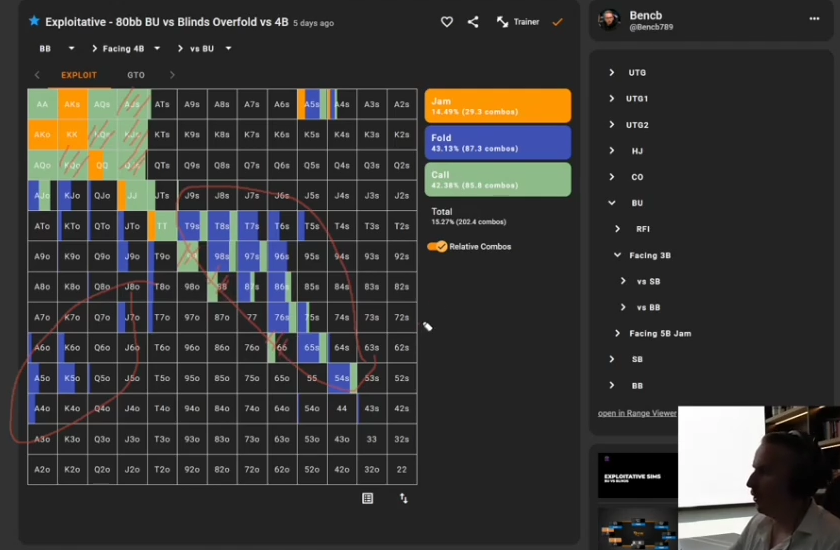840x550 pixels.
Task: Click the orange checkmark icon
Action: click(x=558, y=22)
